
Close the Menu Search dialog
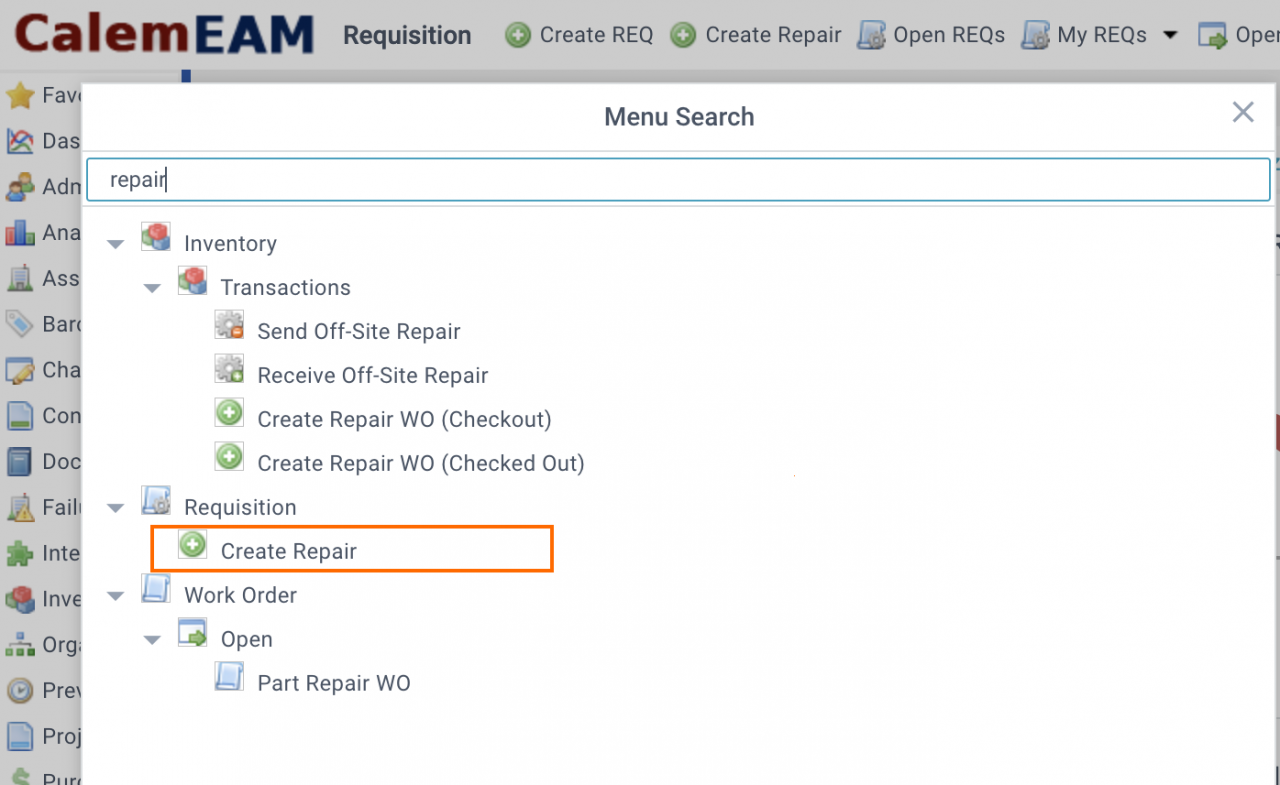[x=1243, y=112]
